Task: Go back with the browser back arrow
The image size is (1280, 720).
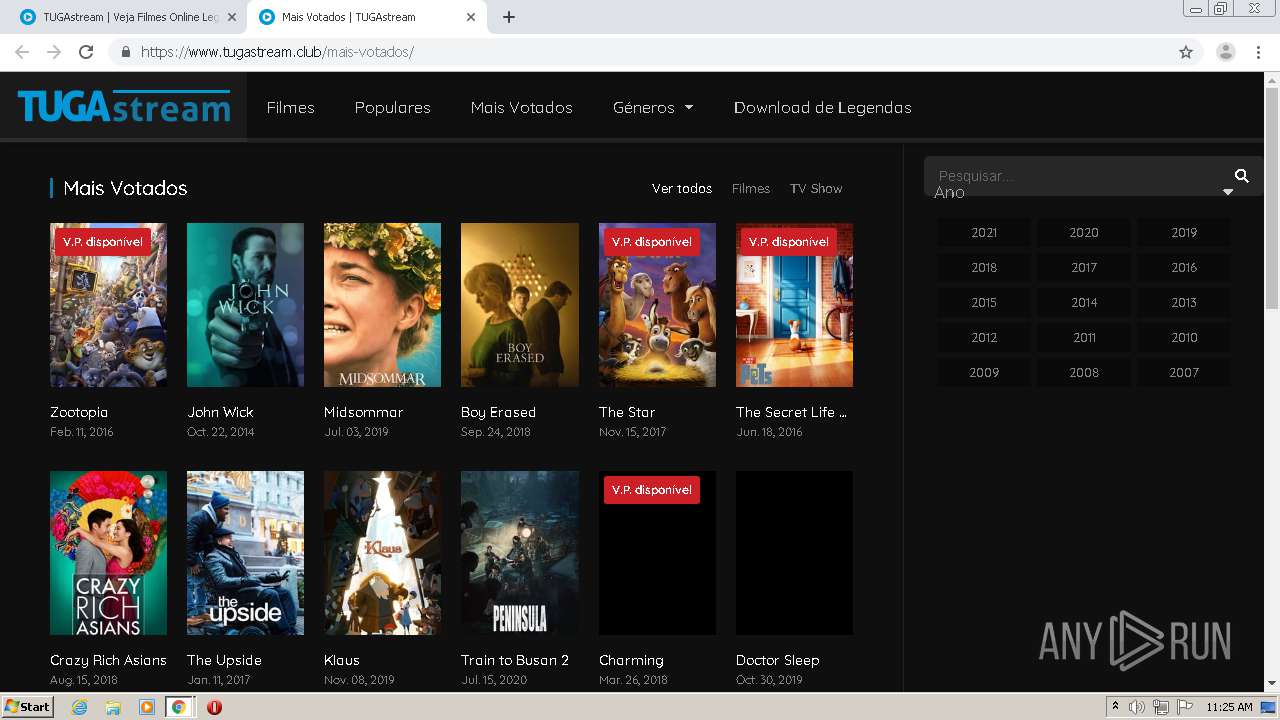Action: pyautogui.click(x=22, y=52)
